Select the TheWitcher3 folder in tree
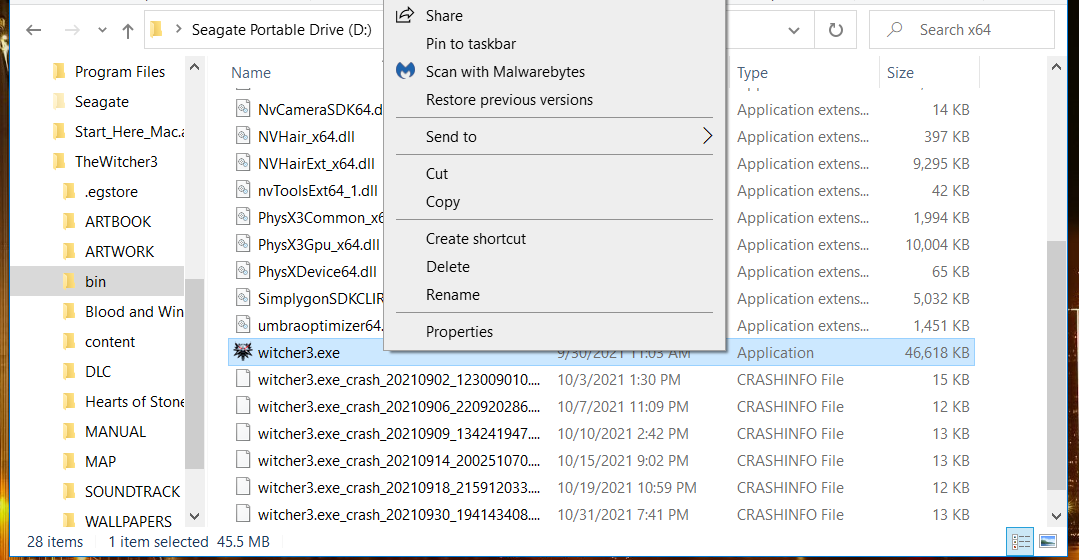The image size is (1079, 560). coord(116,162)
